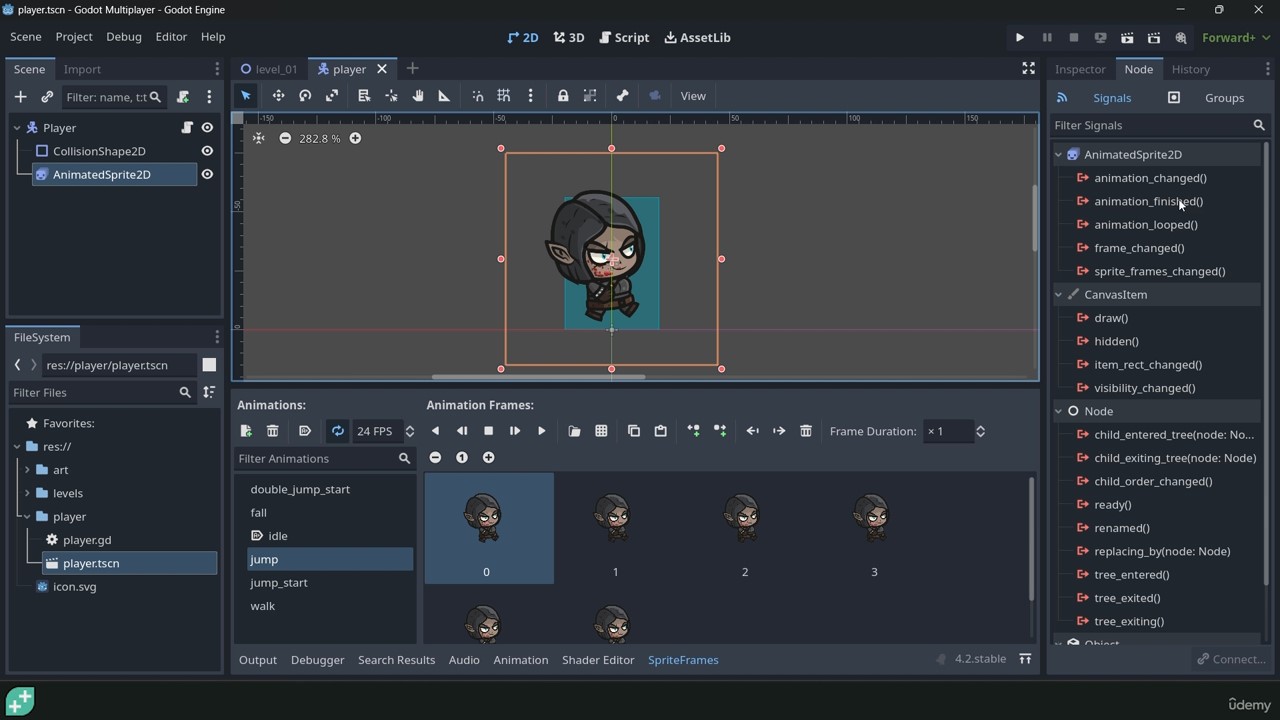Instantiate child scene link icon
Screen dimensions: 1280x720
[x=47, y=97]
